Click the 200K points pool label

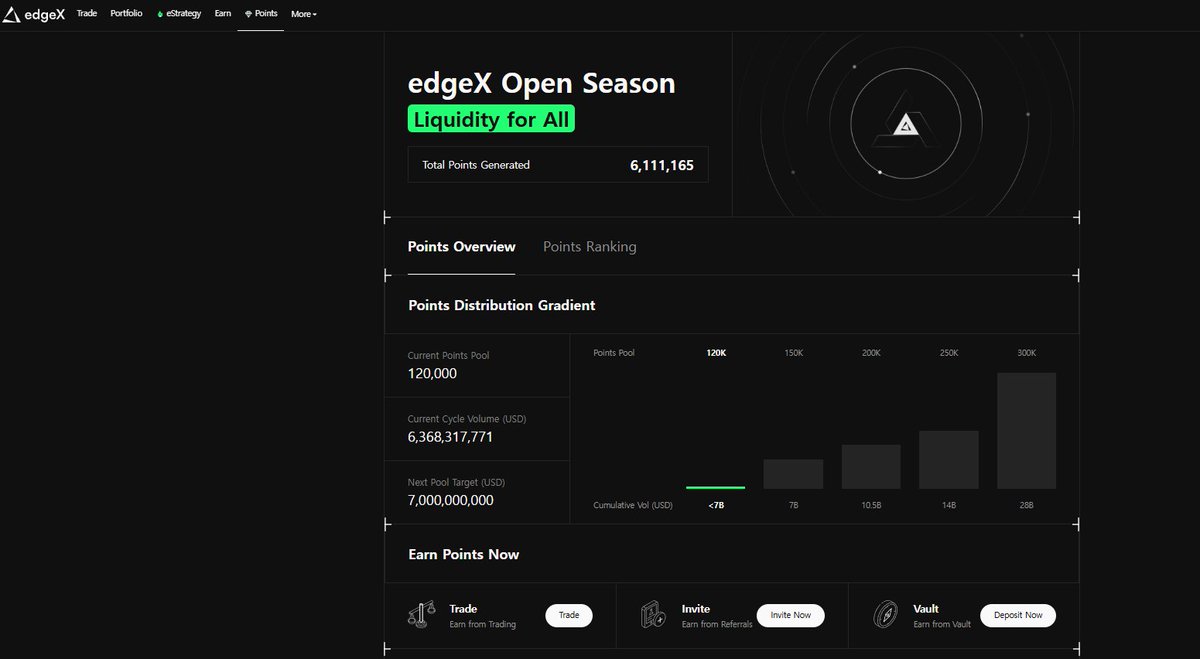872,353
